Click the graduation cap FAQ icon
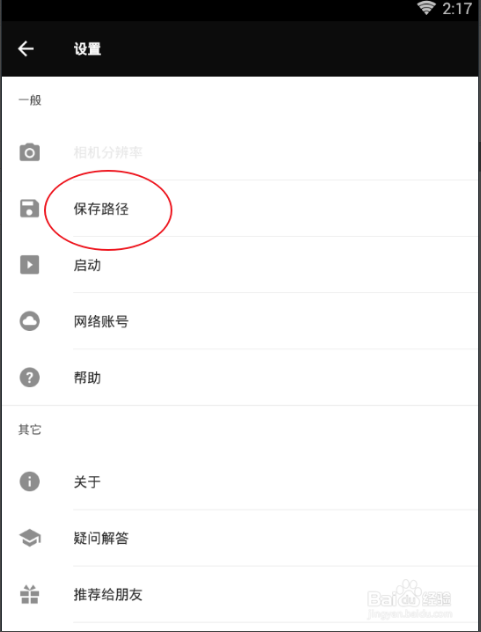Image resolution: width=481 pixels, height=632 pixels. click(x=29, y=538)
